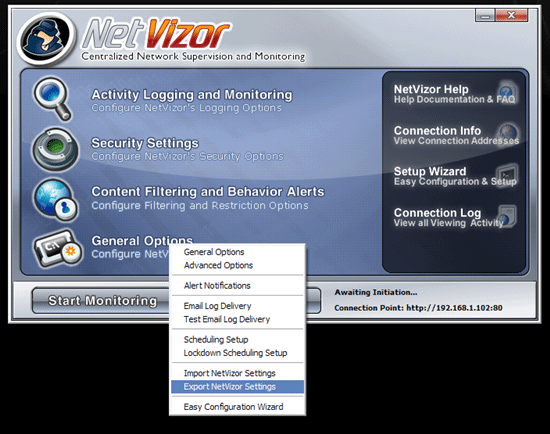Screen dimensions: 550x434
Task: Open Activity Logging and Monitoring heading
Action: point(192,95)
